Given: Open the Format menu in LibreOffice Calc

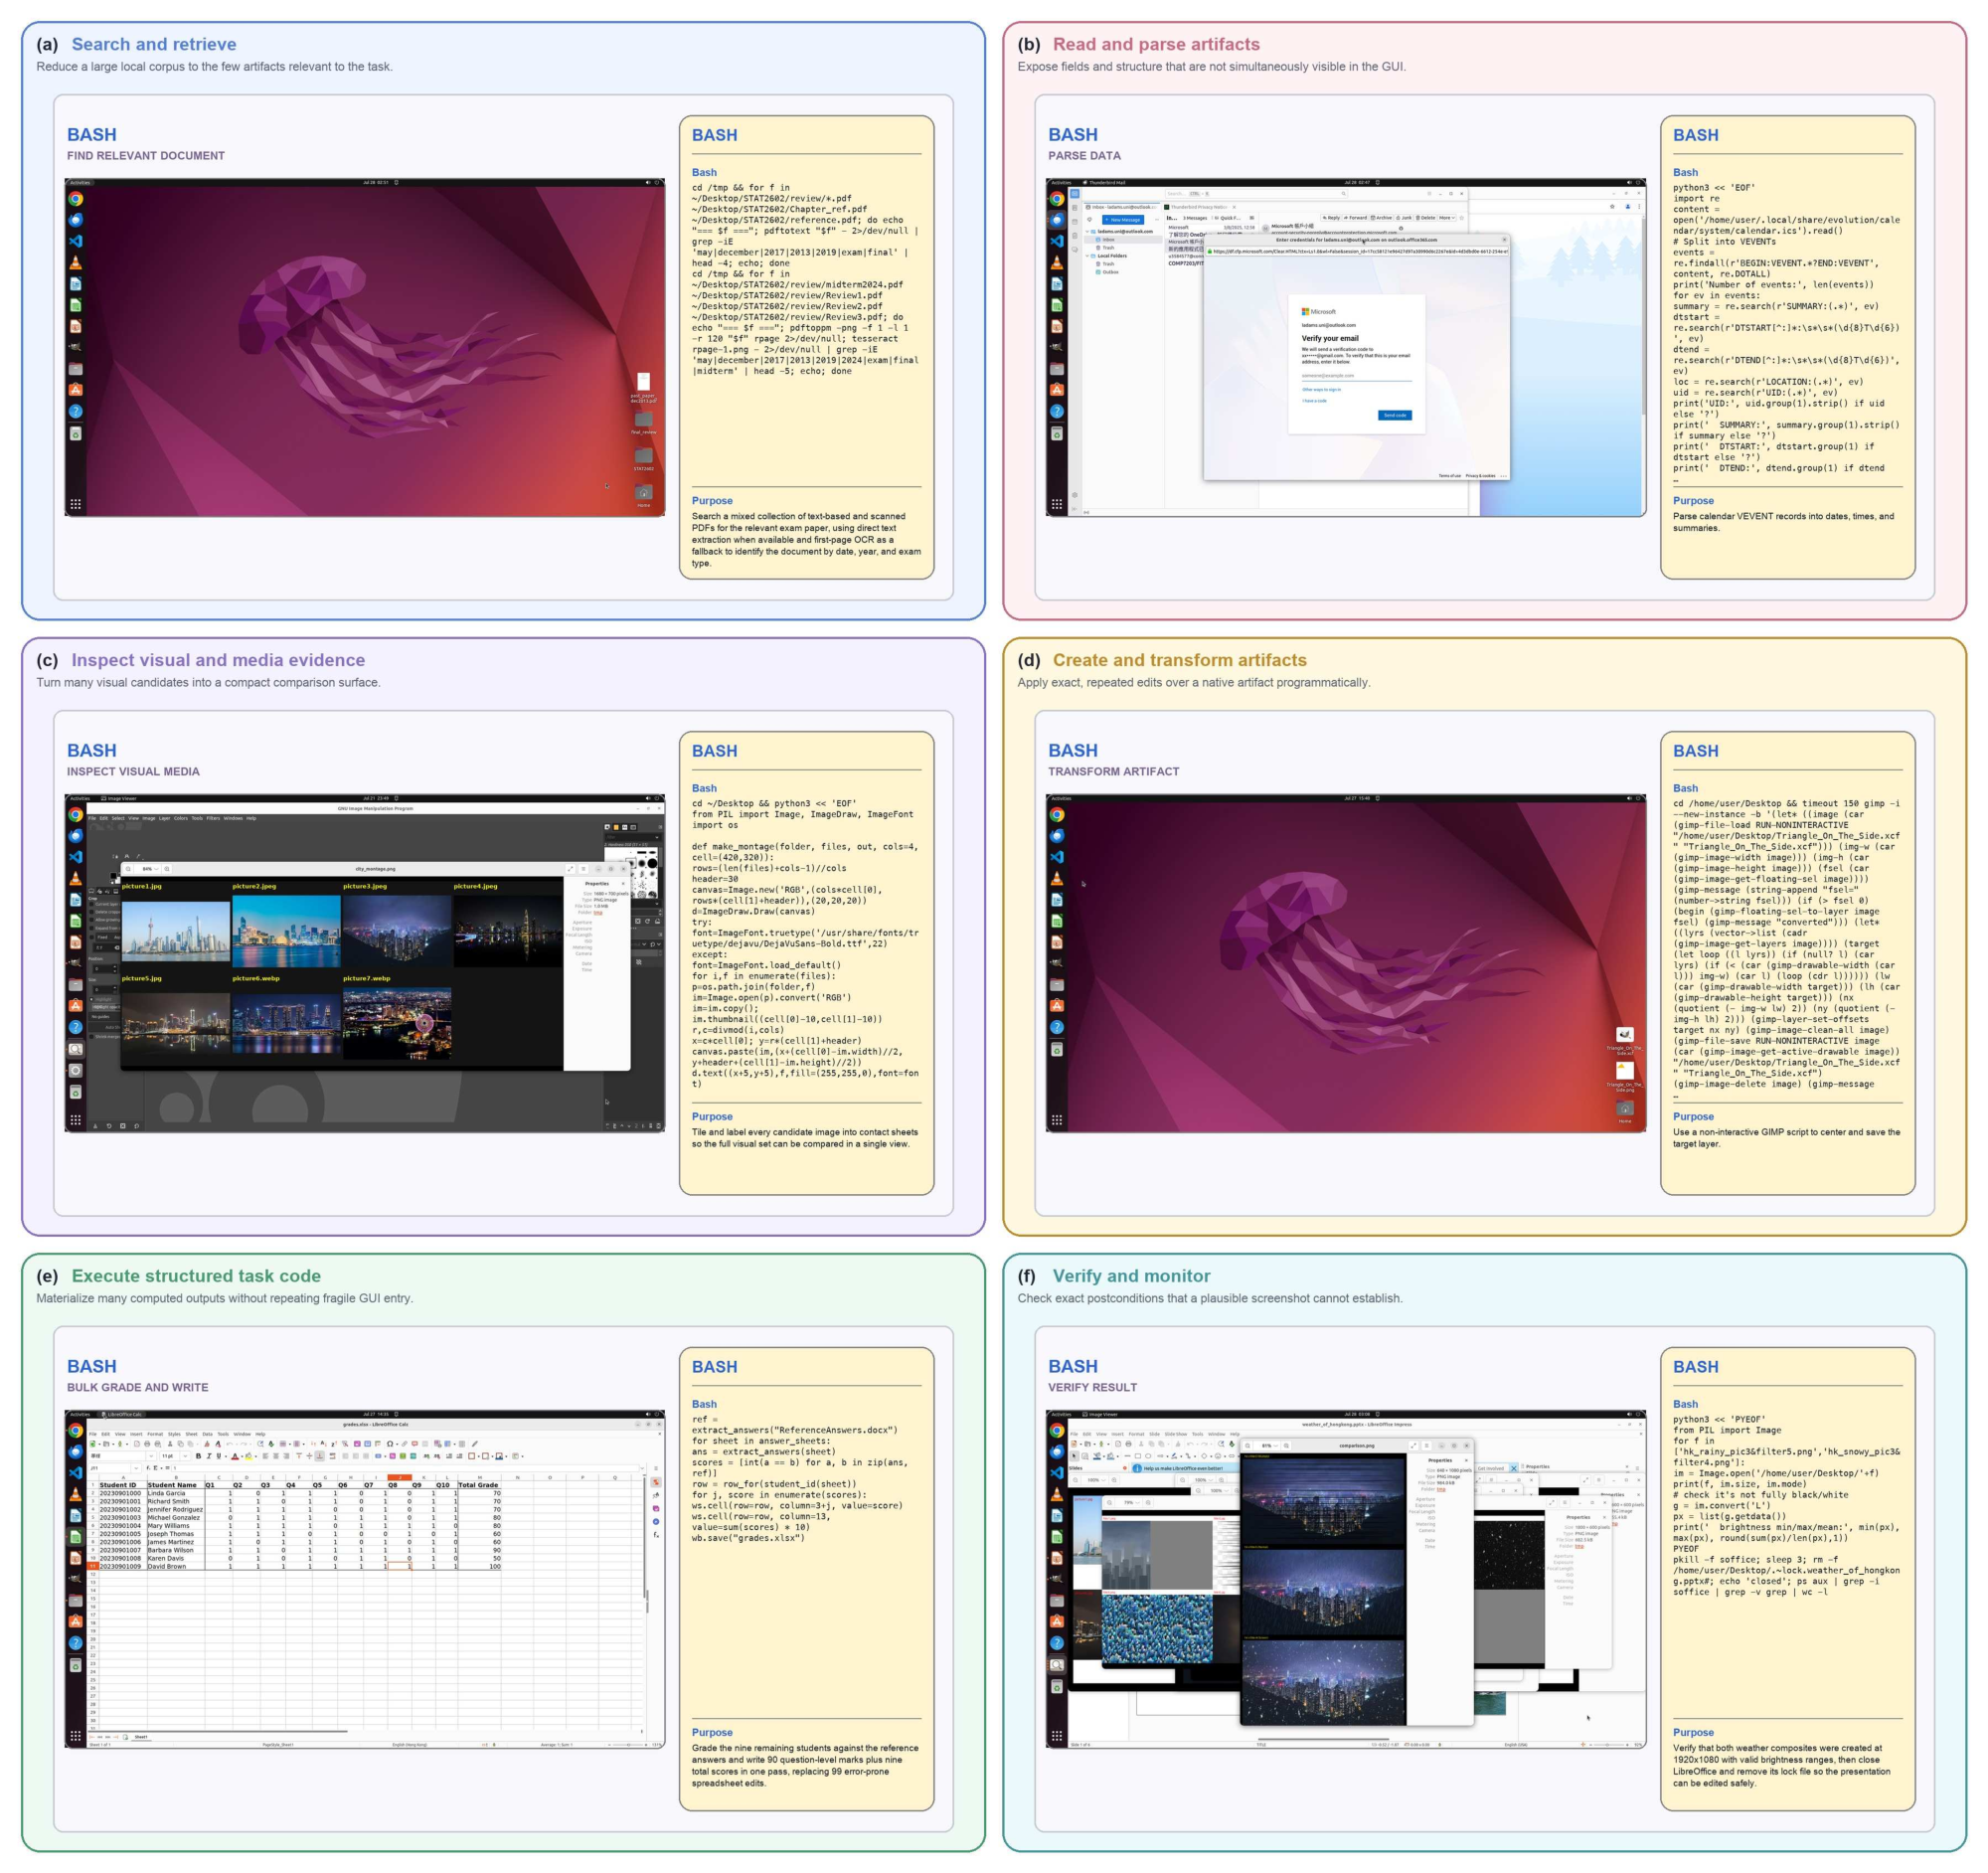Looking at the screenshot, I should point(155,1434).
